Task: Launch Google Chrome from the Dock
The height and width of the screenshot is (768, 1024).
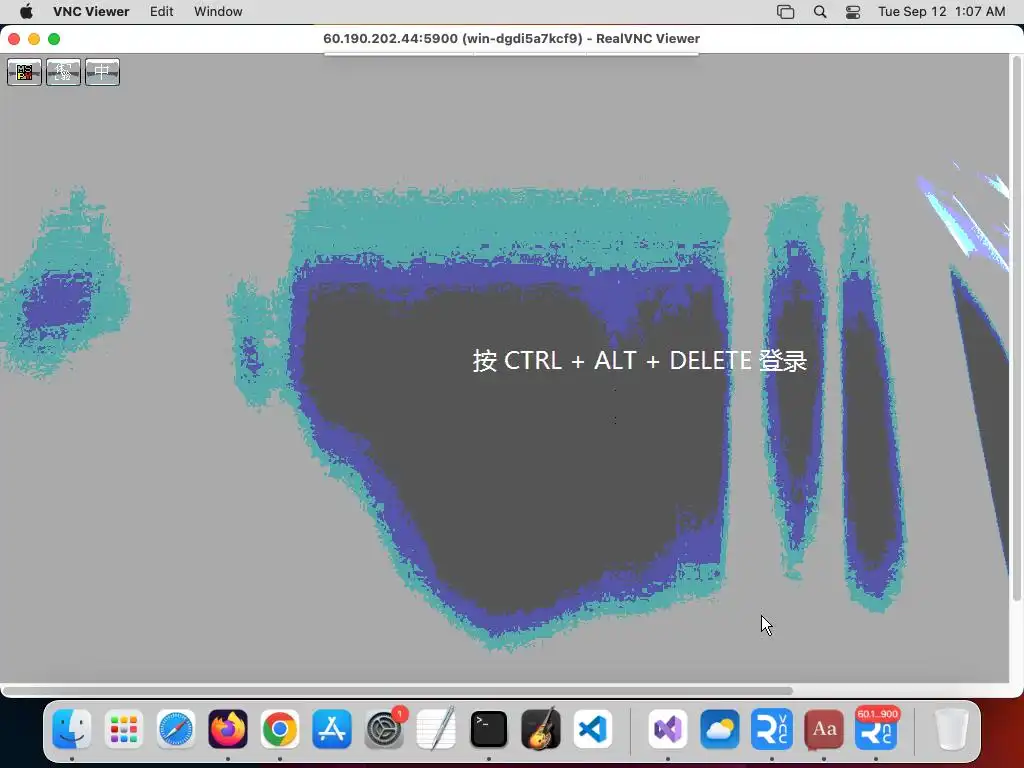Action: [x=280, y=729]
